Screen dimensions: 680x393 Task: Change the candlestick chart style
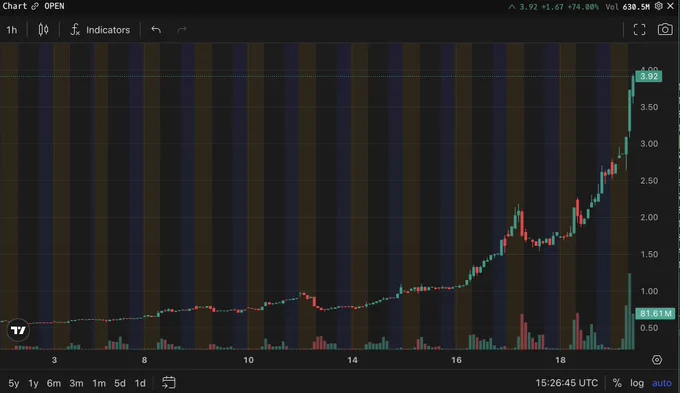point(43,29)
